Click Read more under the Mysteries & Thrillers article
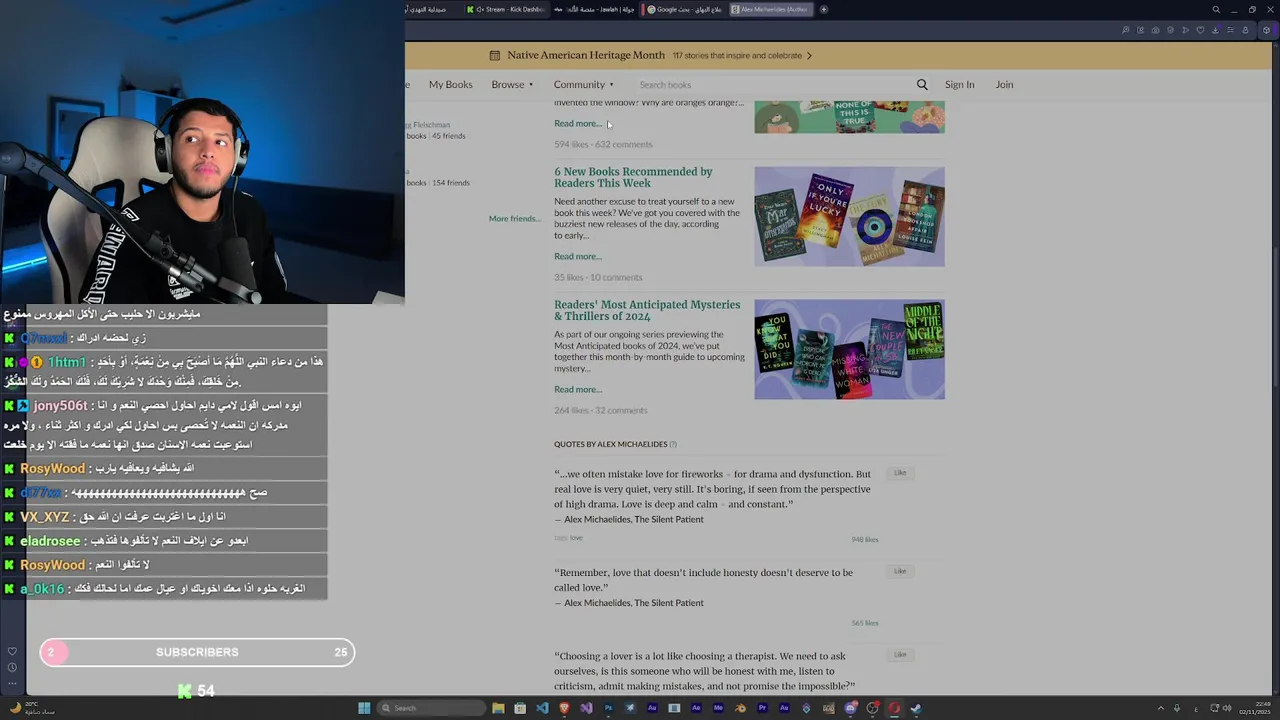The image size is (1280, 720). pos(578,390)
